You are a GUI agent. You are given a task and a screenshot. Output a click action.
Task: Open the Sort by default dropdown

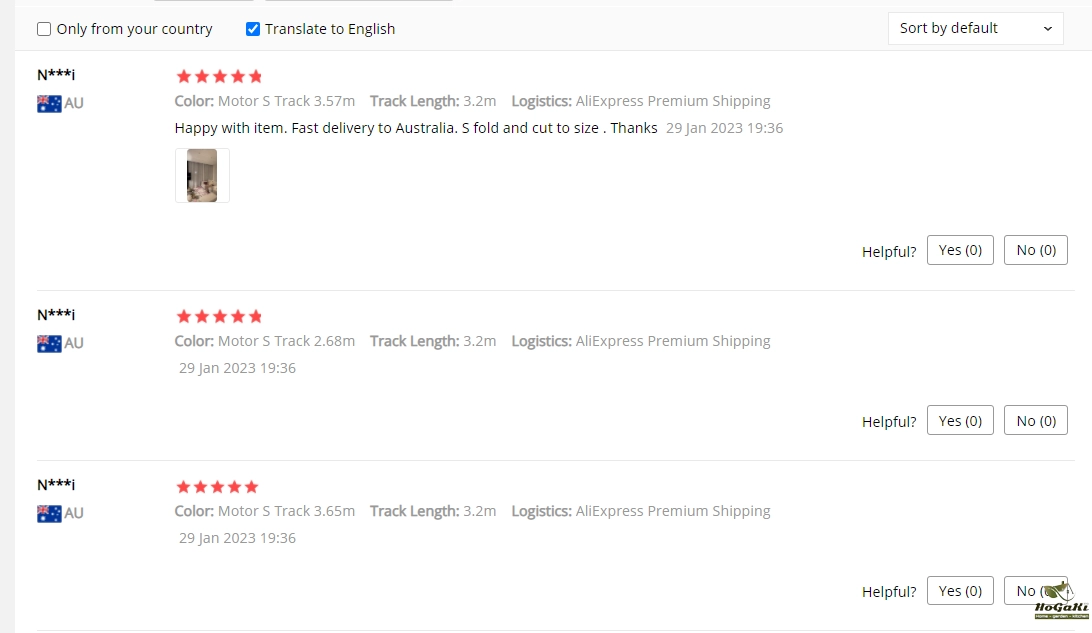tap(974, 28)
